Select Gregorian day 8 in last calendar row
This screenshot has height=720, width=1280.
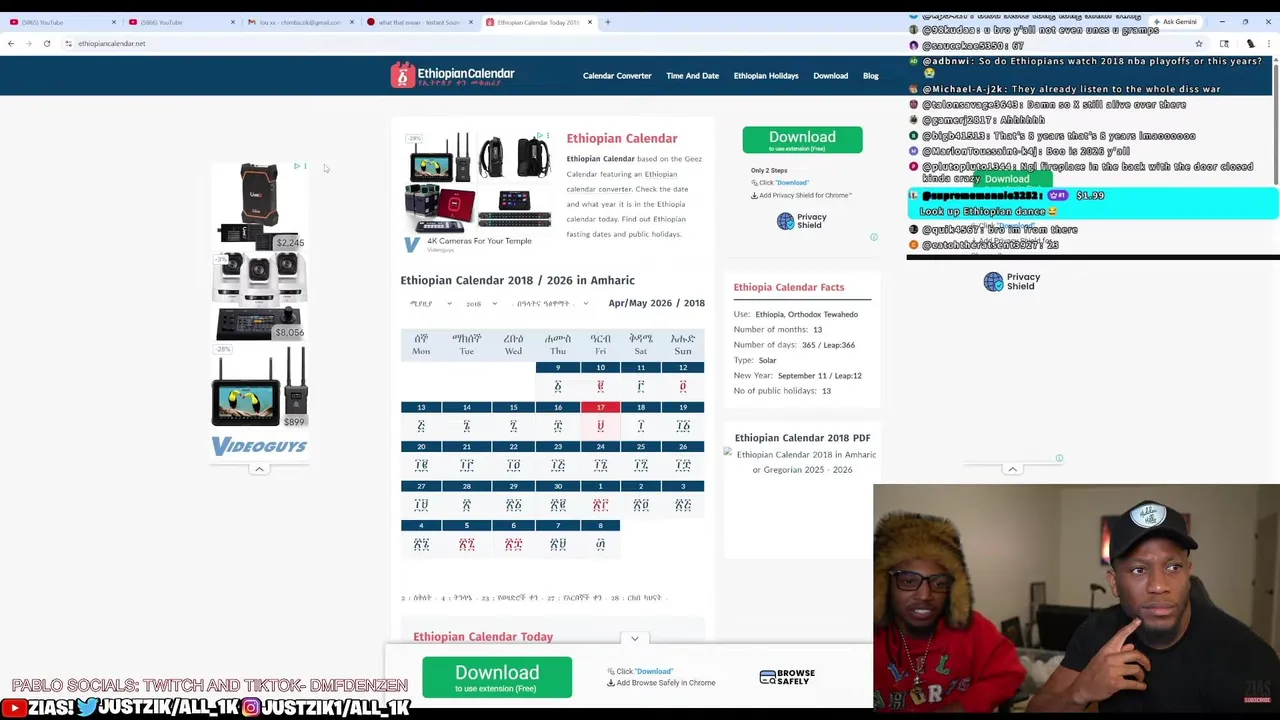600,536
